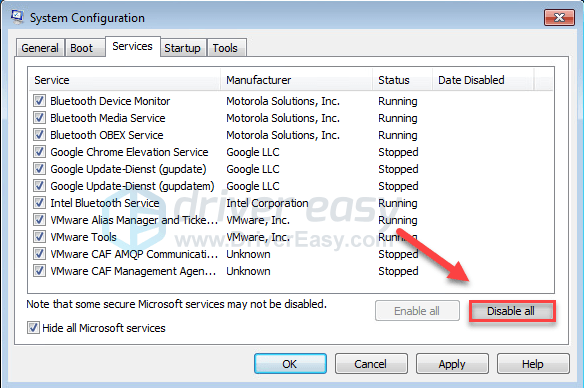584x388 pixels.
Task: Uncheck Google Update-Dienst (gupdate) checkbox
Action: click(x=39, y=169)
